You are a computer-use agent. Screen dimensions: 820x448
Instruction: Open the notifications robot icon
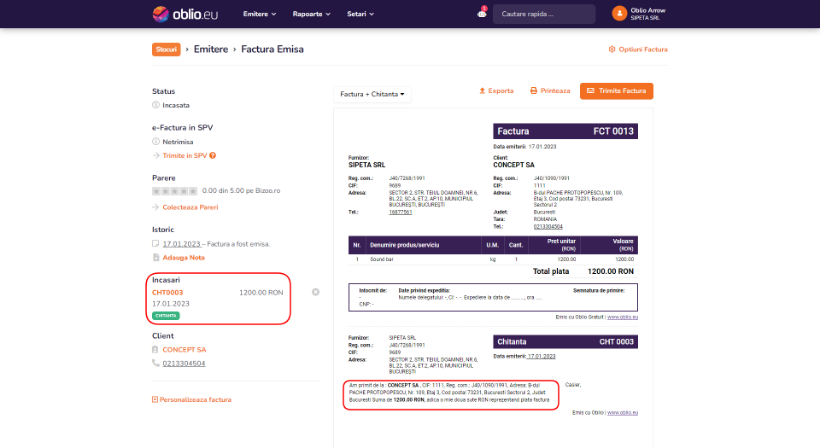click(x=482, y=14)
